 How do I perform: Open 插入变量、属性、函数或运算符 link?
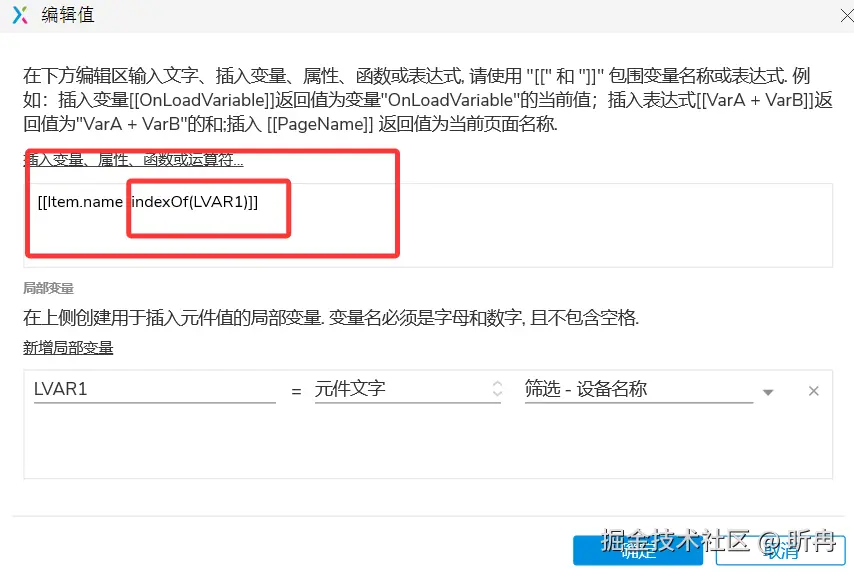pos(133,160)
